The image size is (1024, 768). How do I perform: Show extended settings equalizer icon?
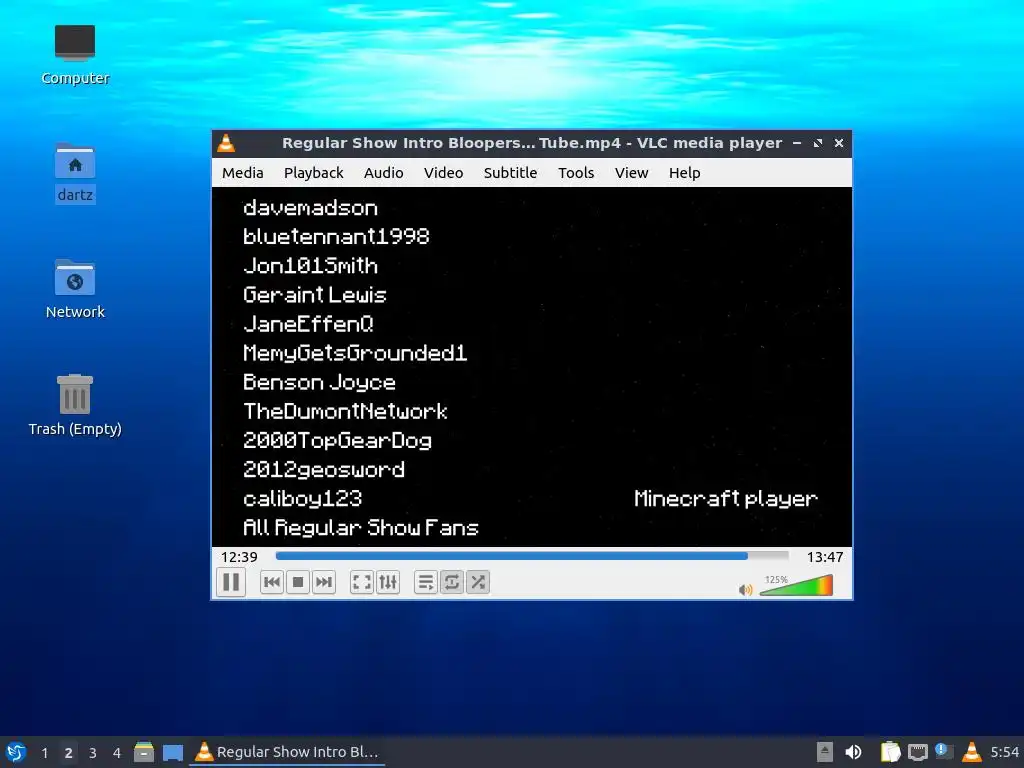coord(388,582)
